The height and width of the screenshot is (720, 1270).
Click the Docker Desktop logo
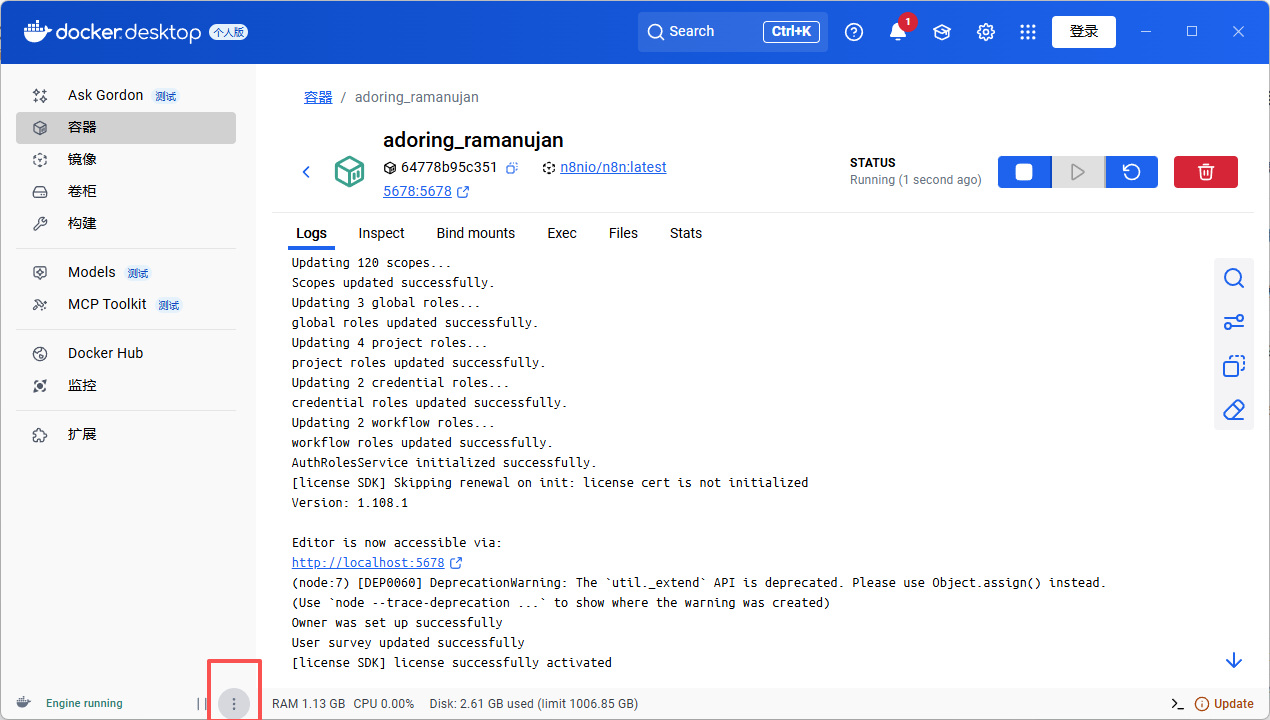point(111,32)
